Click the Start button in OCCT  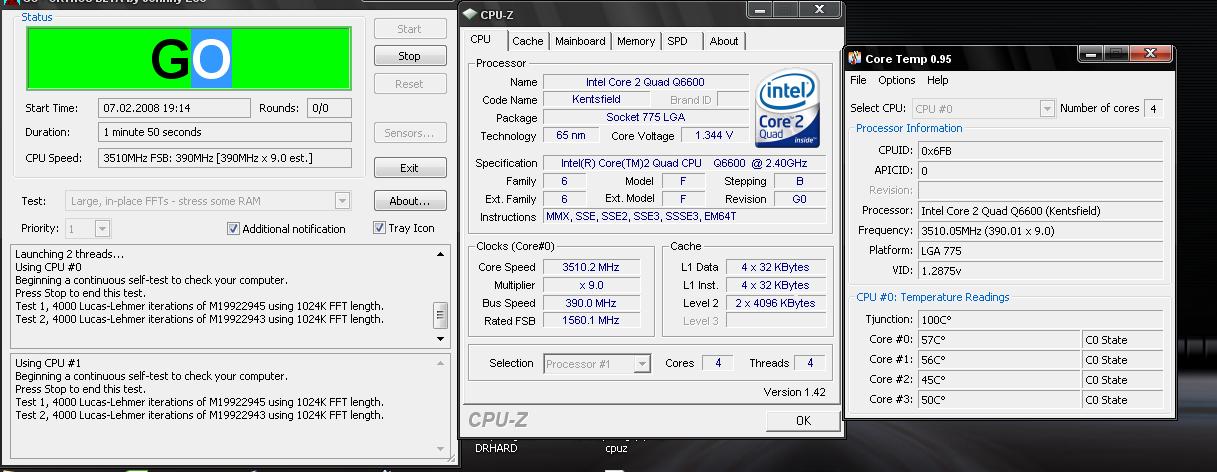click(x=409, y=29)
